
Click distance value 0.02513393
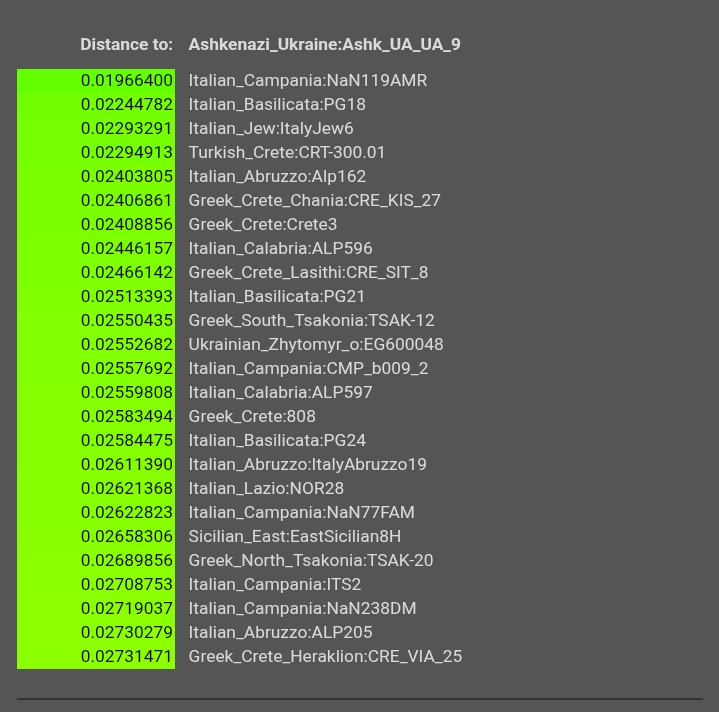(x=127, y=296)
